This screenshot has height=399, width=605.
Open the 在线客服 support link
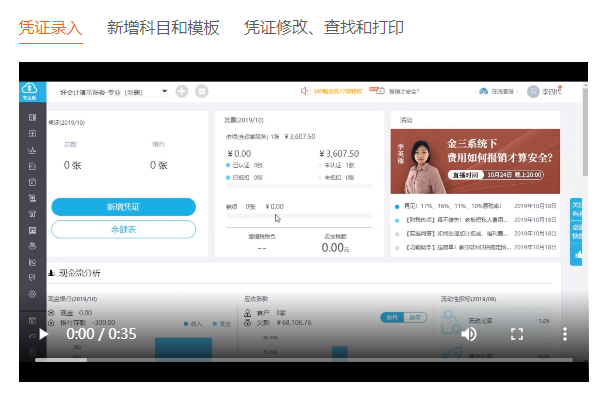coord(502,91)
